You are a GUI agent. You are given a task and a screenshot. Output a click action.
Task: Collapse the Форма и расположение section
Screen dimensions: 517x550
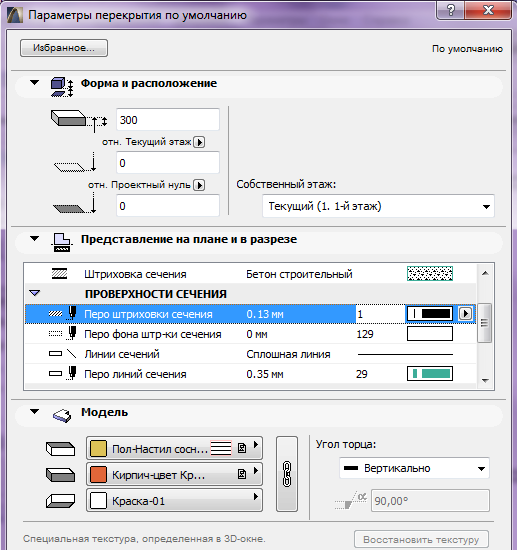pyautogui.click(x=34, y=83)
